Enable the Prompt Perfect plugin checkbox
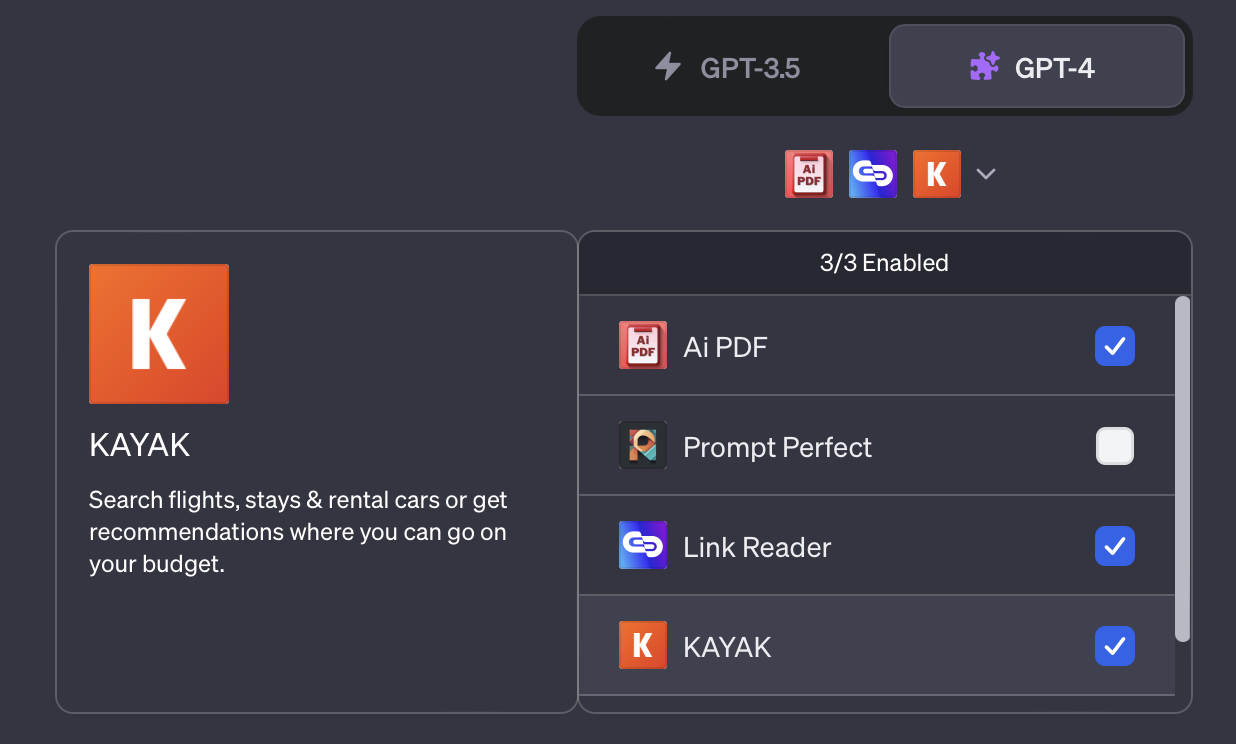Image resolution: width=1236 pixels, height=744 pixels. click(x=1114, y=446)
